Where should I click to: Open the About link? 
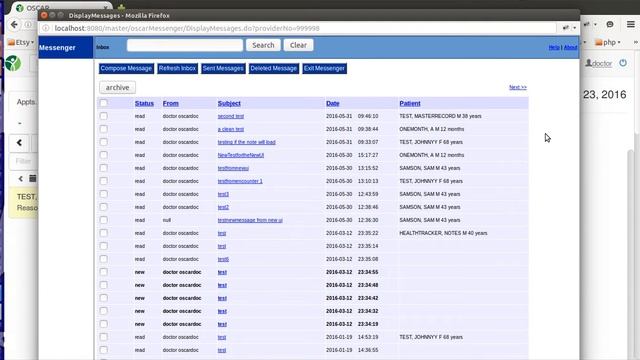coord(571,47)
